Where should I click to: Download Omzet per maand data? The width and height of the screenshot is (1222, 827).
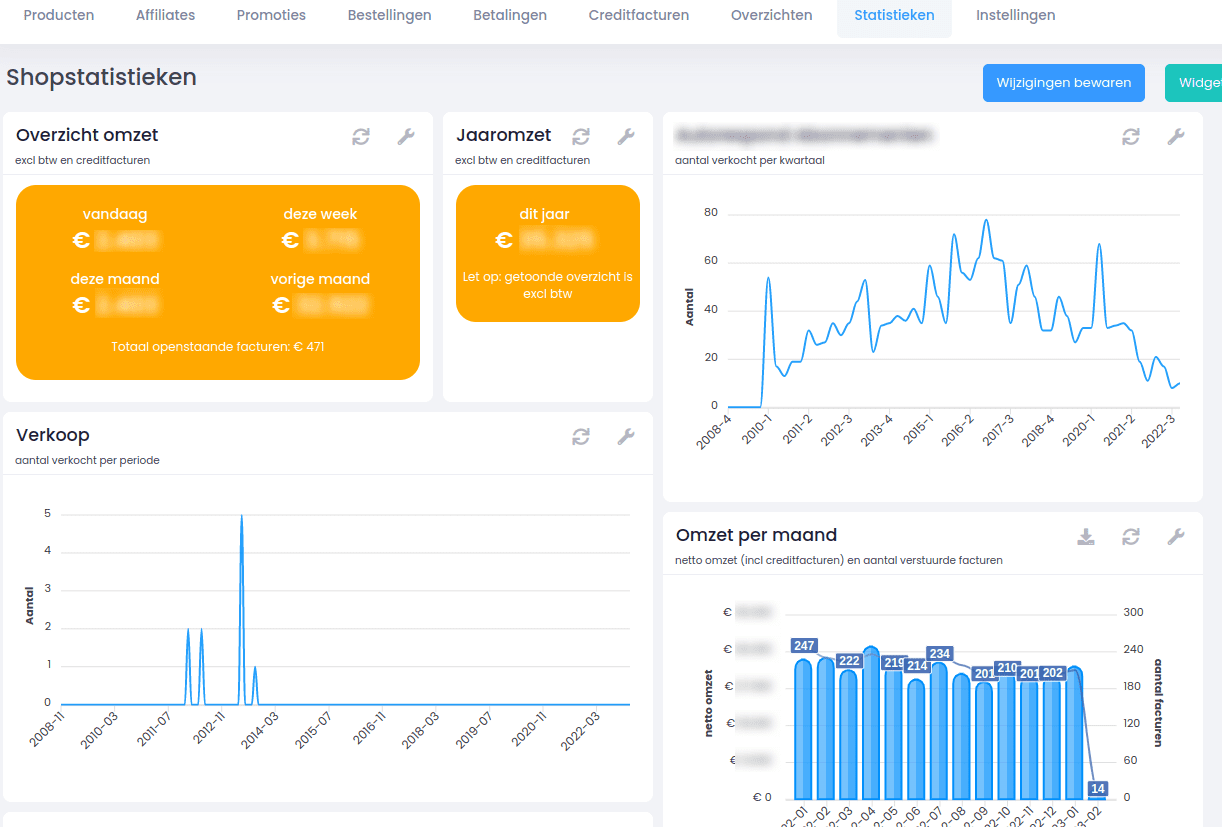coord(1086,537)
